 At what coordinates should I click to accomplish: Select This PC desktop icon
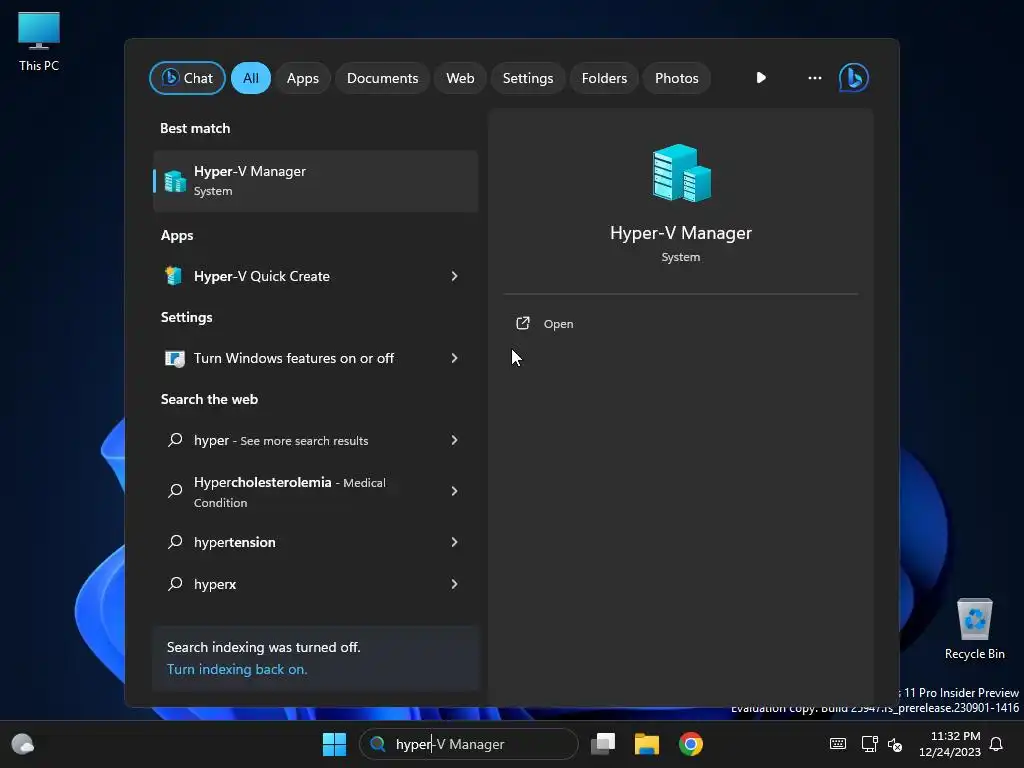coord(39,42)
